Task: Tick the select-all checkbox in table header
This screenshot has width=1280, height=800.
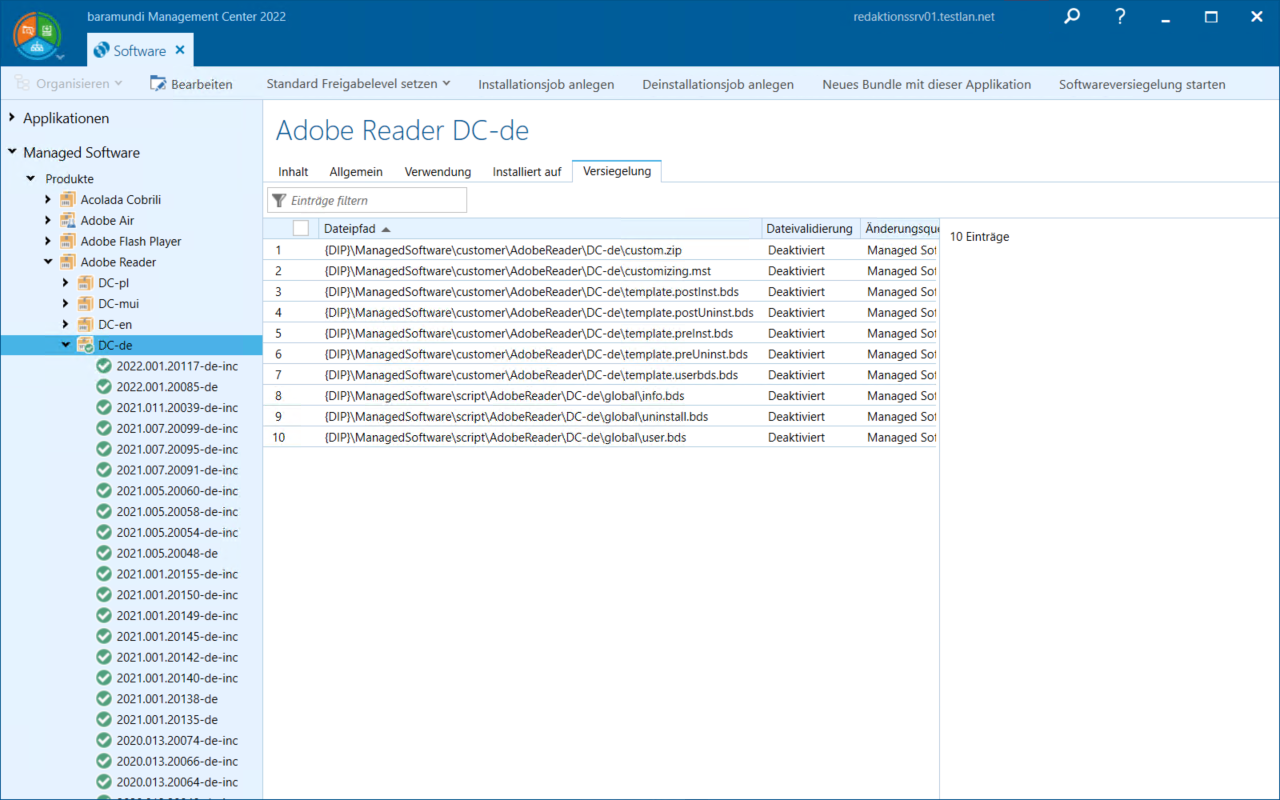Action: coord(301,229)
